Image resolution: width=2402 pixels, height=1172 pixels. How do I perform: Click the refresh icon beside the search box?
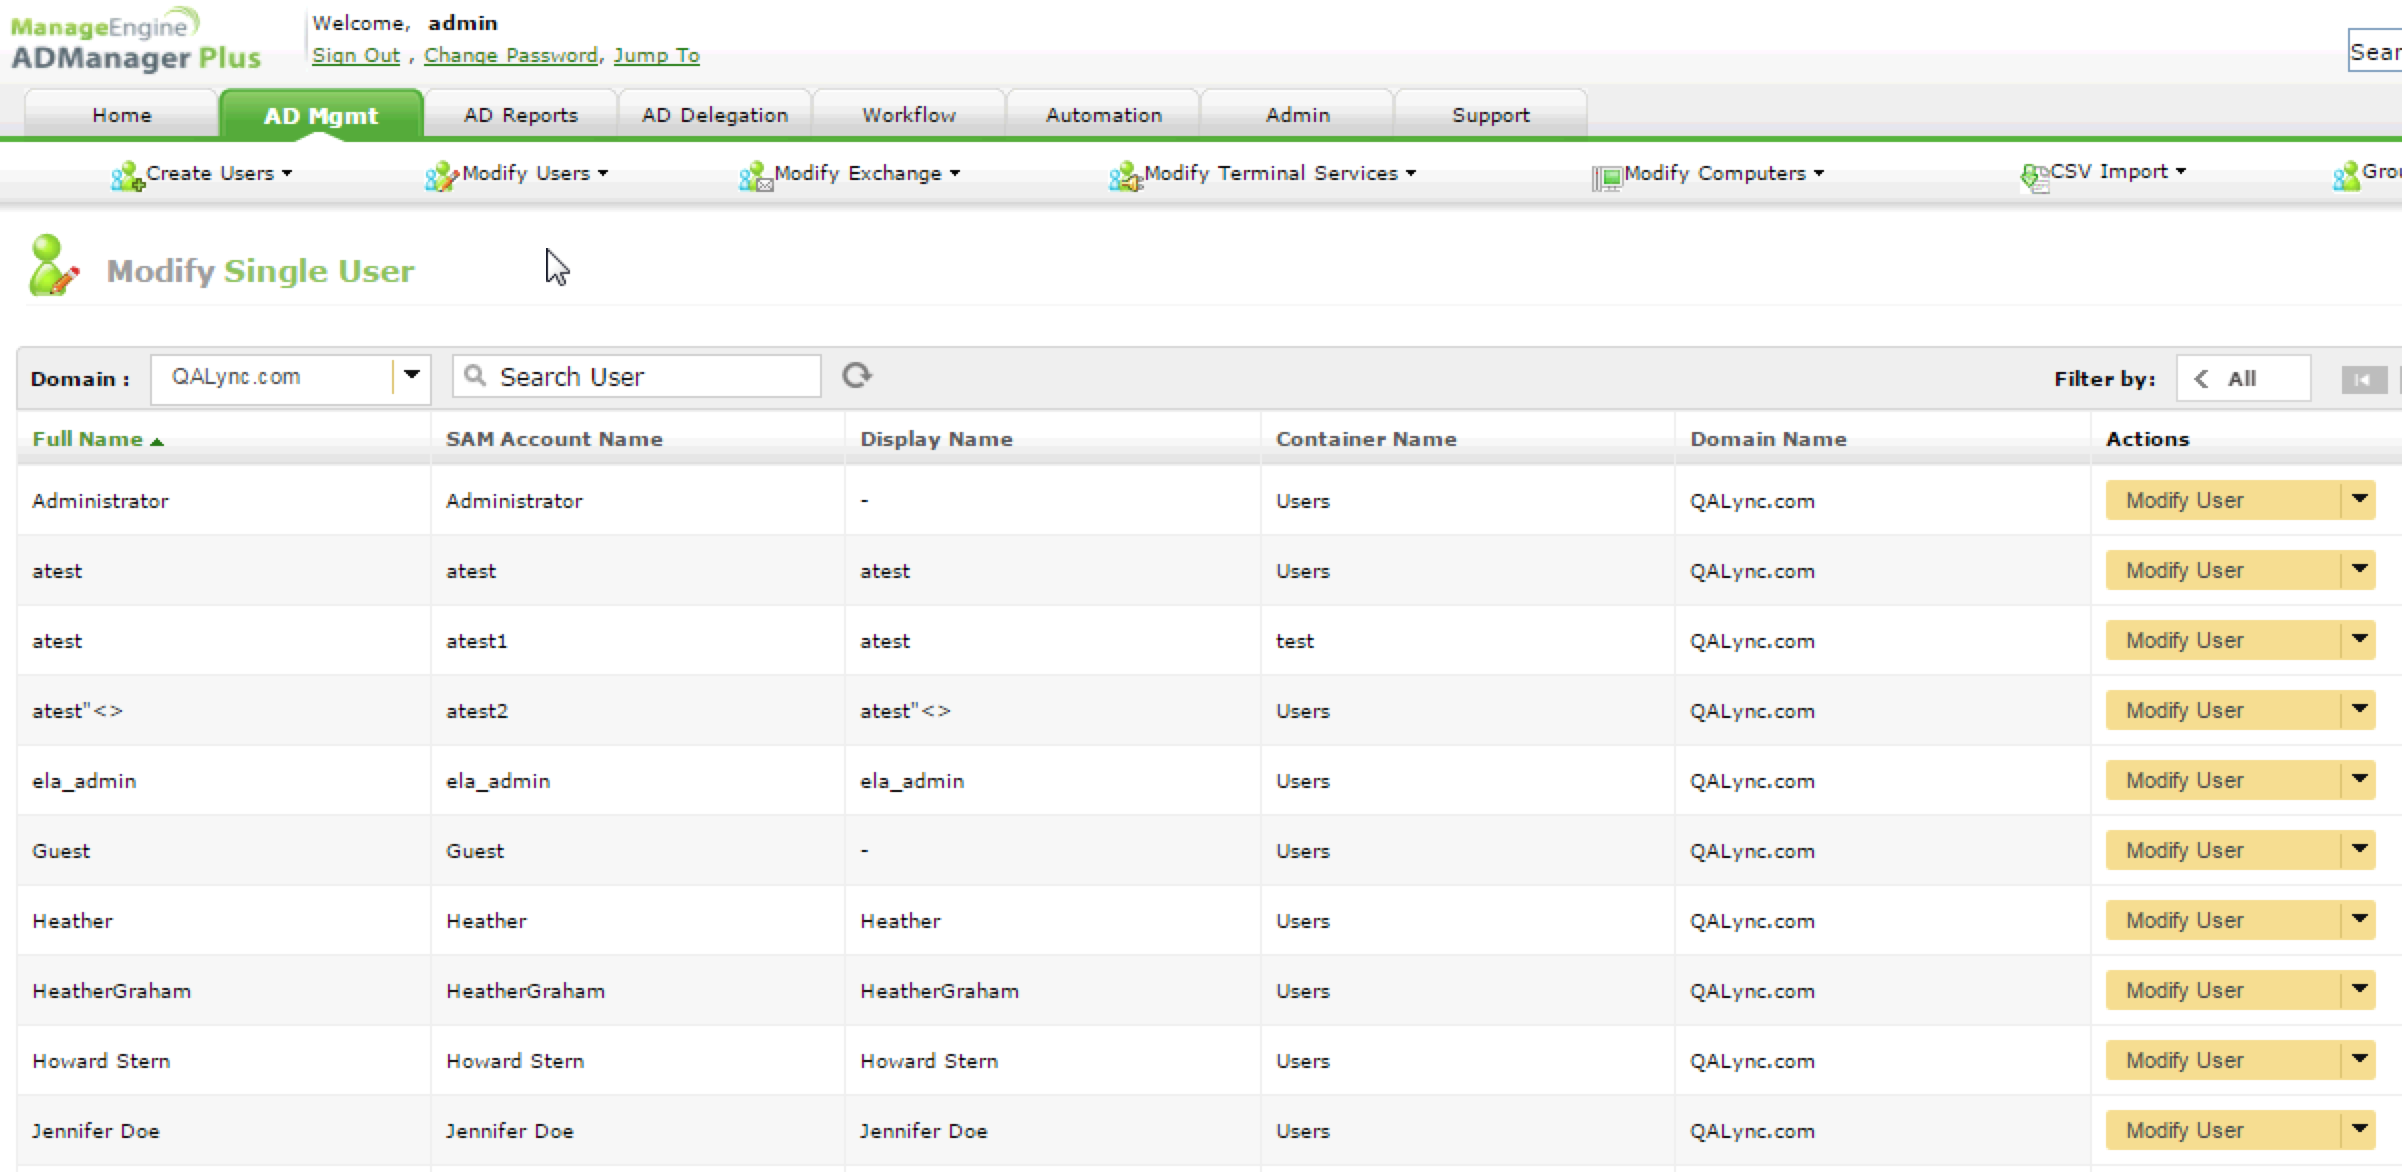(x=857, y=375)
